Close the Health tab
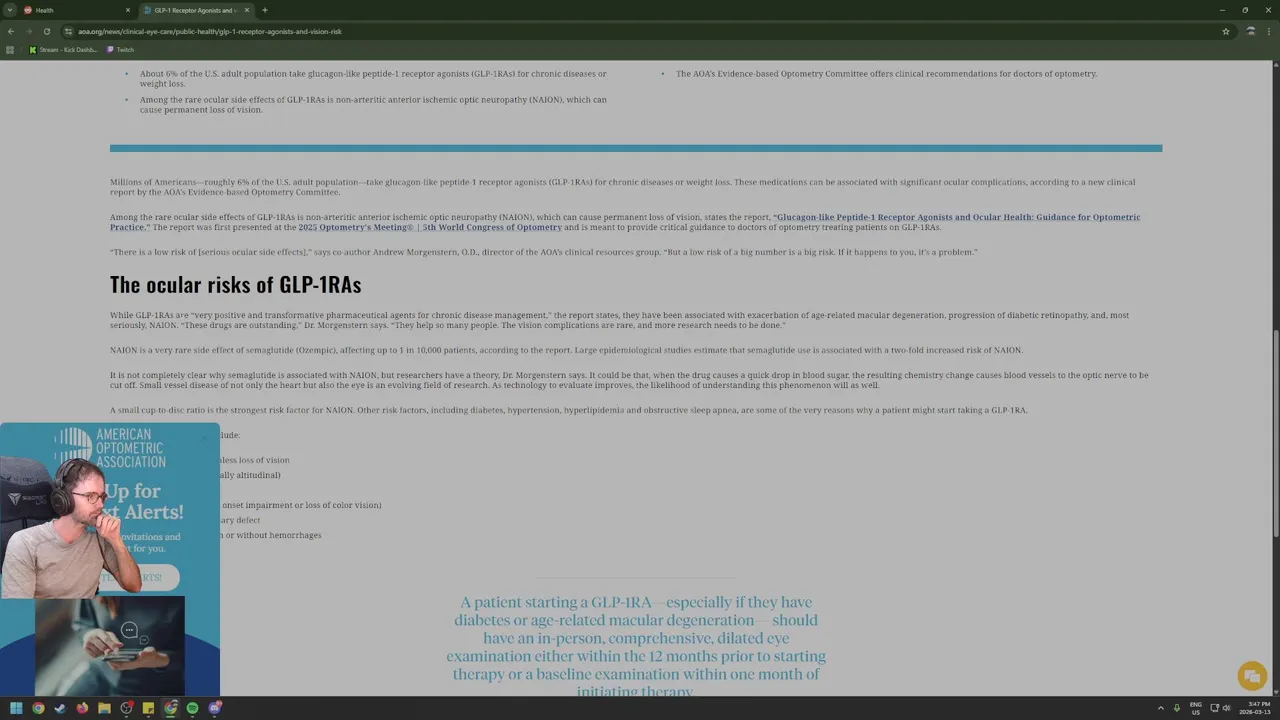Screen dimensions: 1280x720 [128, 10]
